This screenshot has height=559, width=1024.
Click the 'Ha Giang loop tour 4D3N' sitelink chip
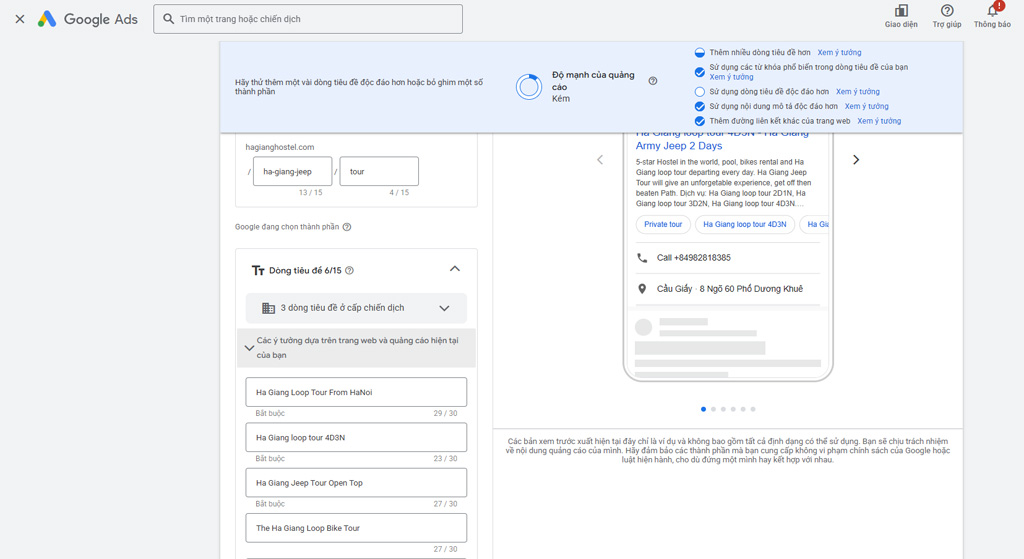(744, 224)
